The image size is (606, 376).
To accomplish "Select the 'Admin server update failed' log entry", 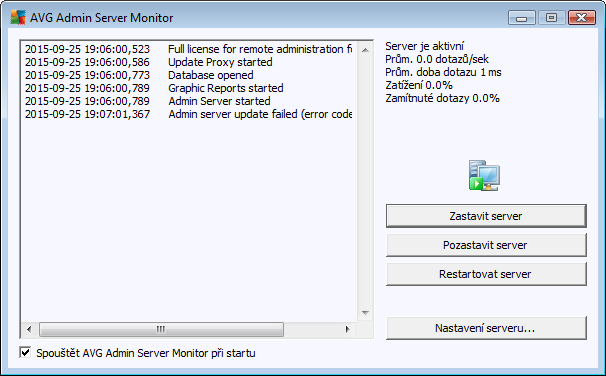I will (189, 114).
